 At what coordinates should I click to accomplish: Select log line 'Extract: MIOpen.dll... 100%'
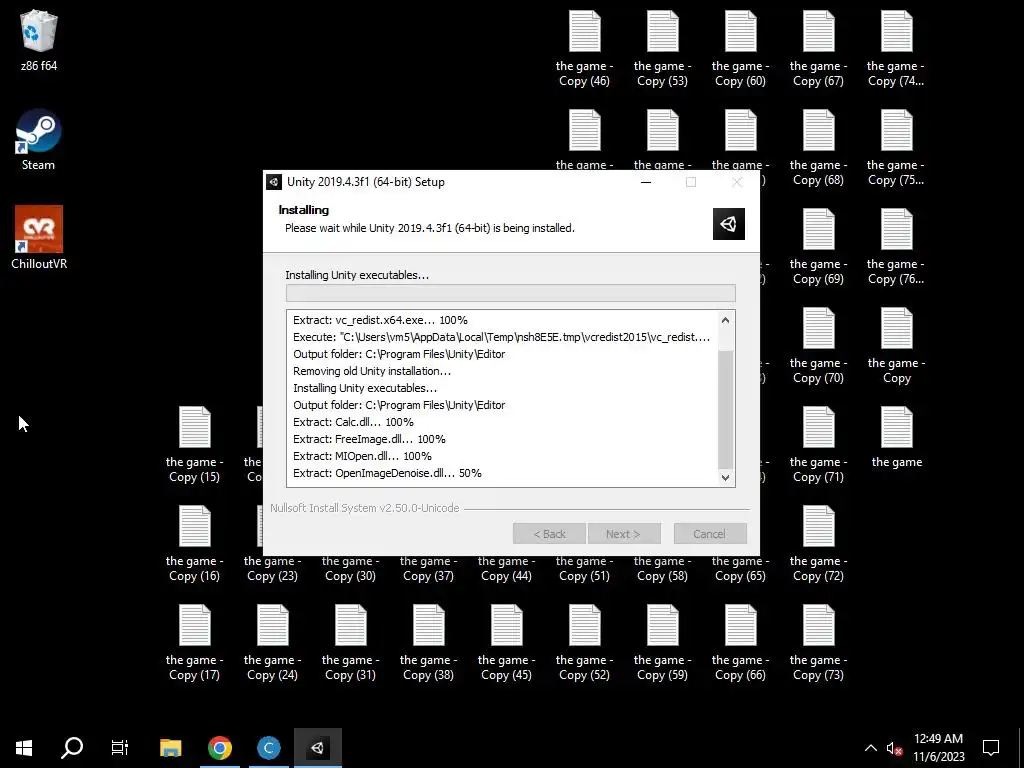tap(362, 456)
